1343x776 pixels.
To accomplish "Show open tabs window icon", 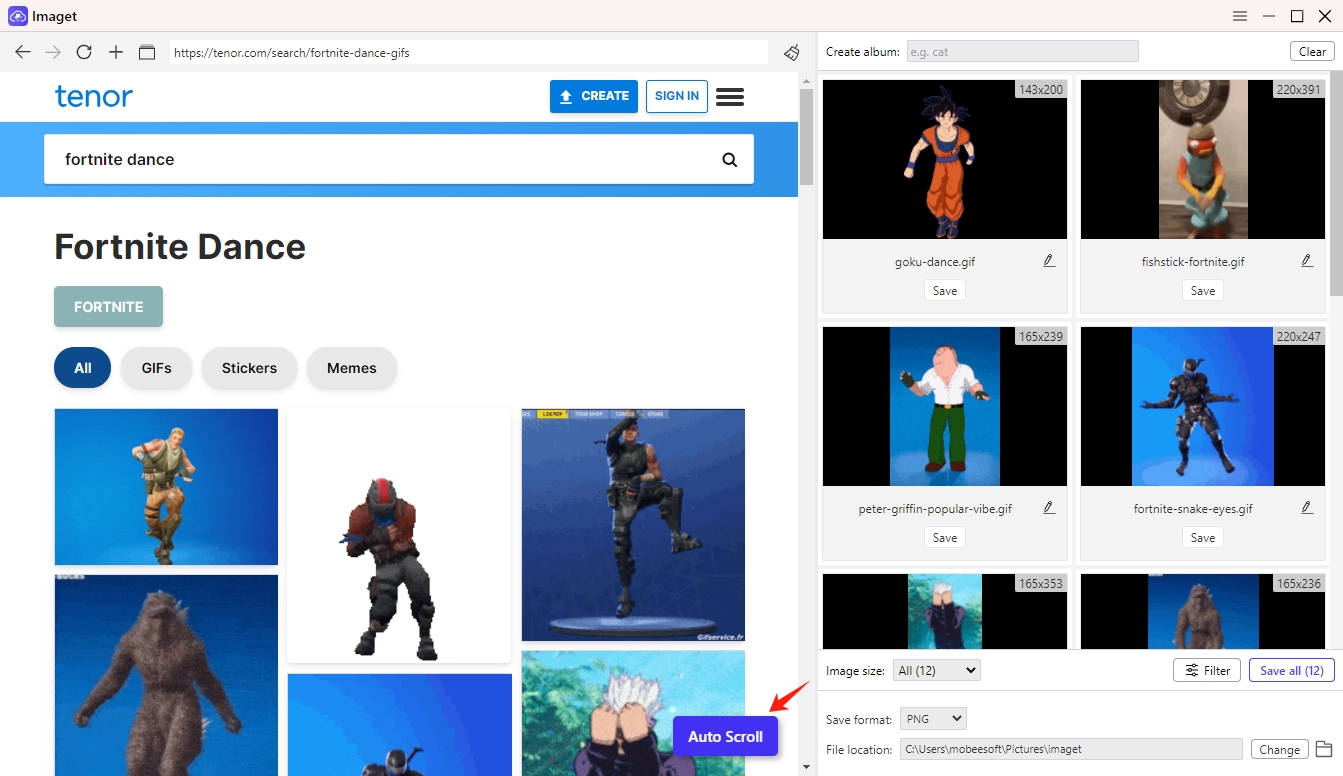I will pyautogui.click(x=147, y=52).
